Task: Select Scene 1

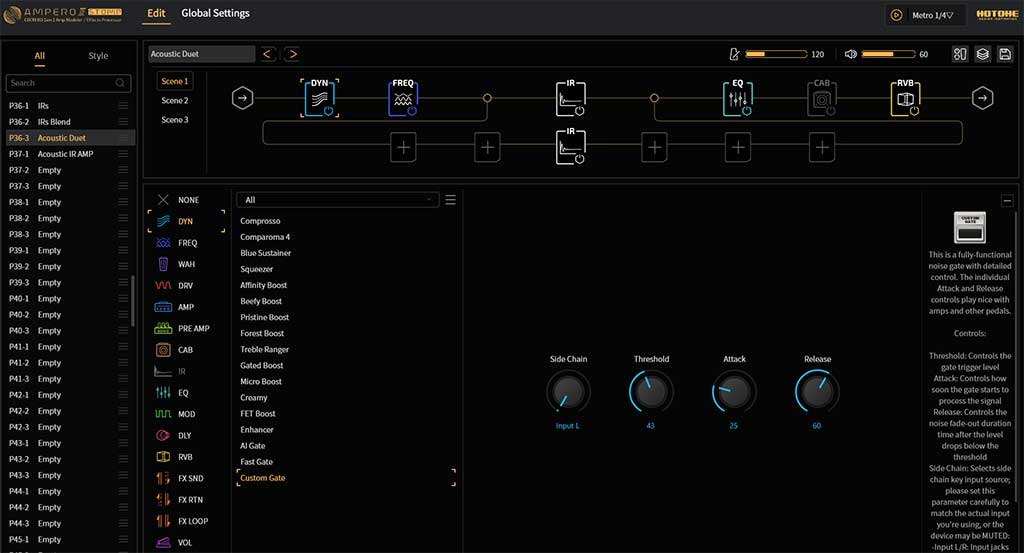Action: point(174,82)
